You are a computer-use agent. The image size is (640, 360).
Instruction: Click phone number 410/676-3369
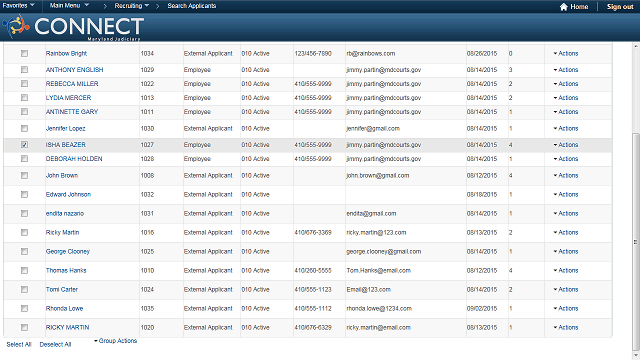coord(313,233)
